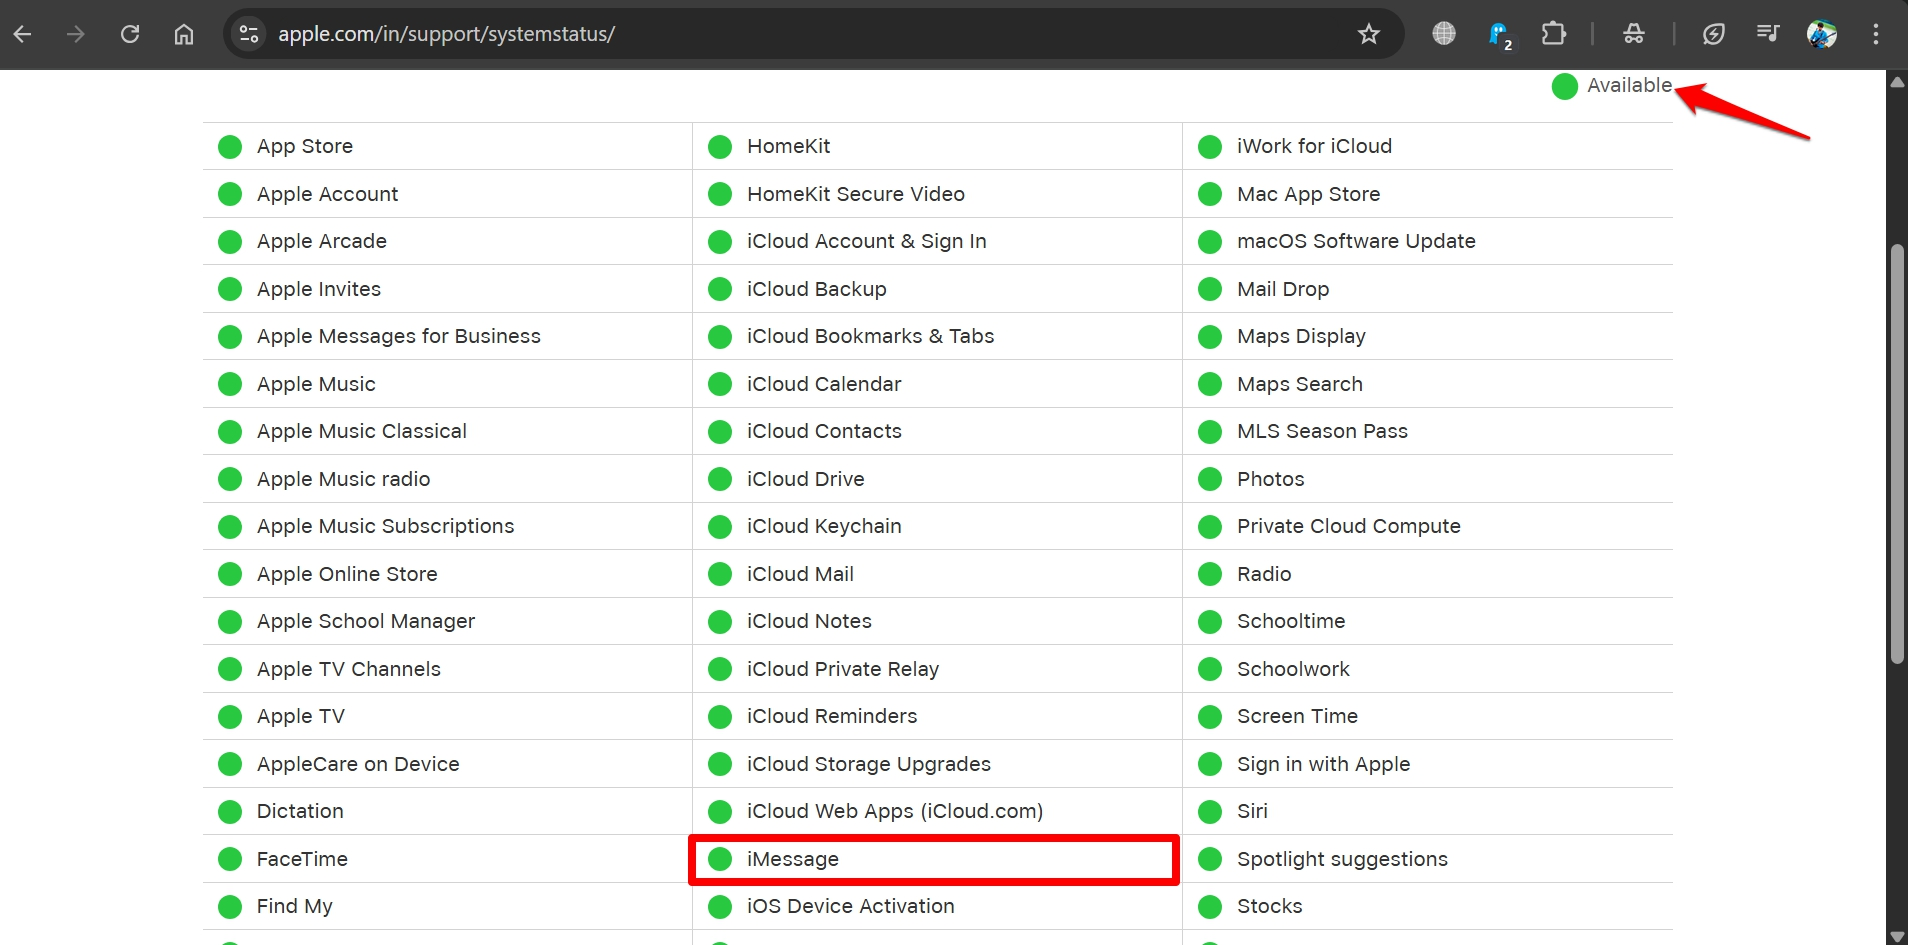Click the Apple Music status entry
This screenshot has width=1908, height=945.
pos(316,384)
